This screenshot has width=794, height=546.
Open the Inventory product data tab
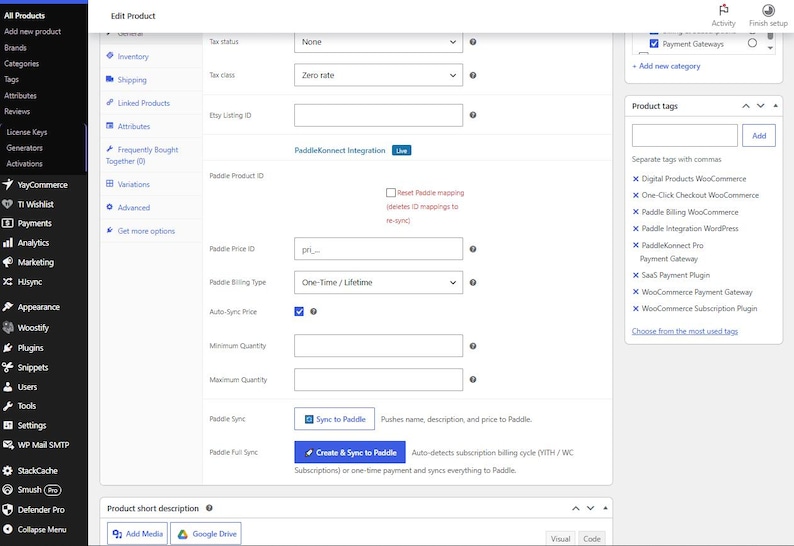coord(151,56)
